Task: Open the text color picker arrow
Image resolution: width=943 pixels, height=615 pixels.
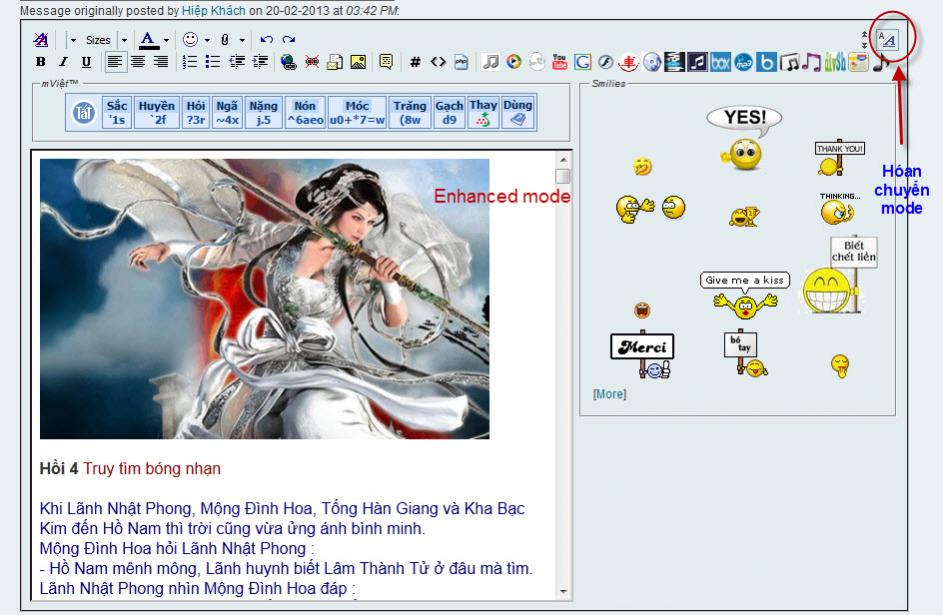Action: pos(166,40)
